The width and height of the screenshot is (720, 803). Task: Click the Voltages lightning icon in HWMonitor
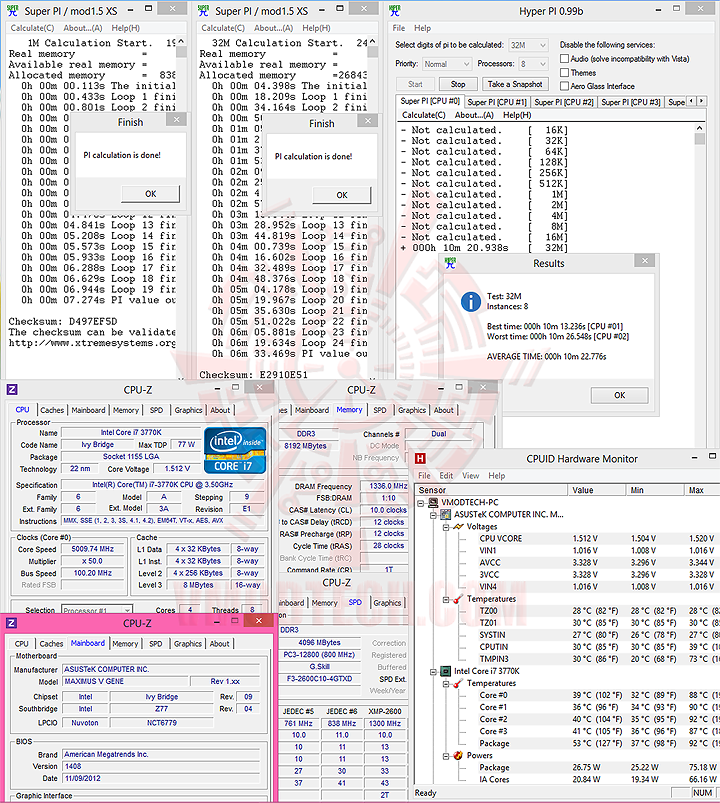[x=458, y=526]
